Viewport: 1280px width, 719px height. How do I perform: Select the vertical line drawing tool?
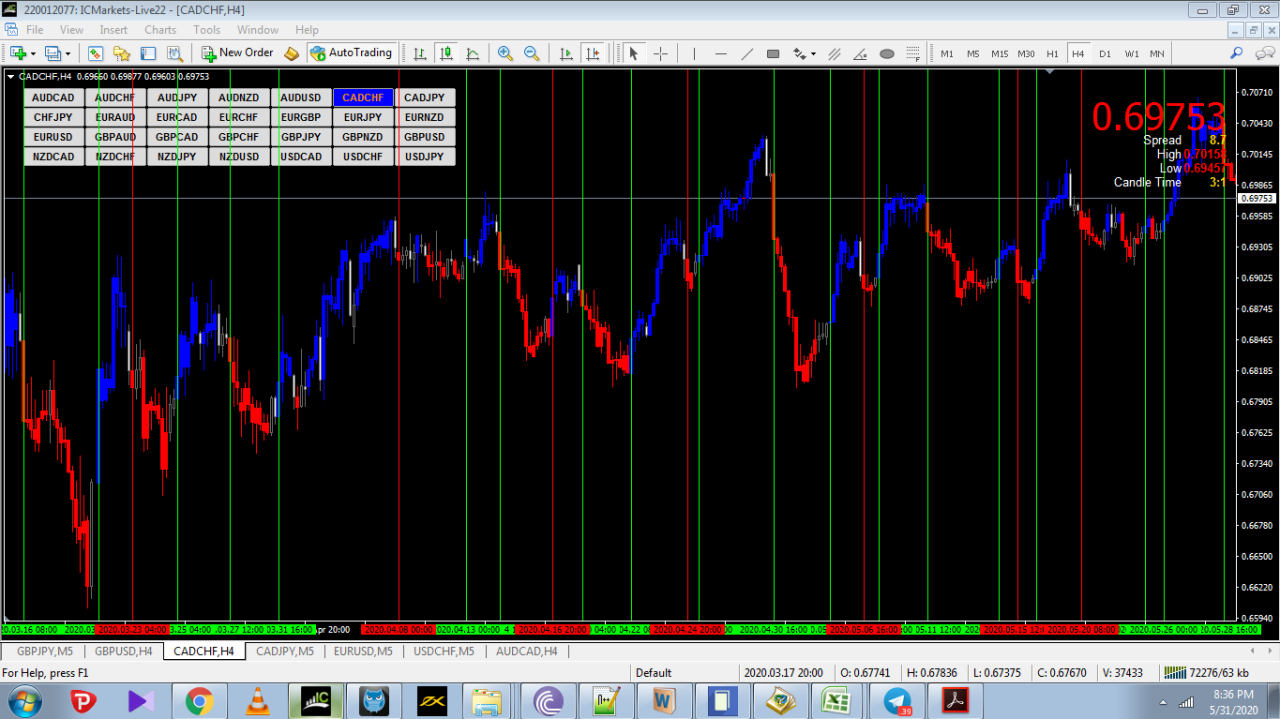click(x=694, y=53)
